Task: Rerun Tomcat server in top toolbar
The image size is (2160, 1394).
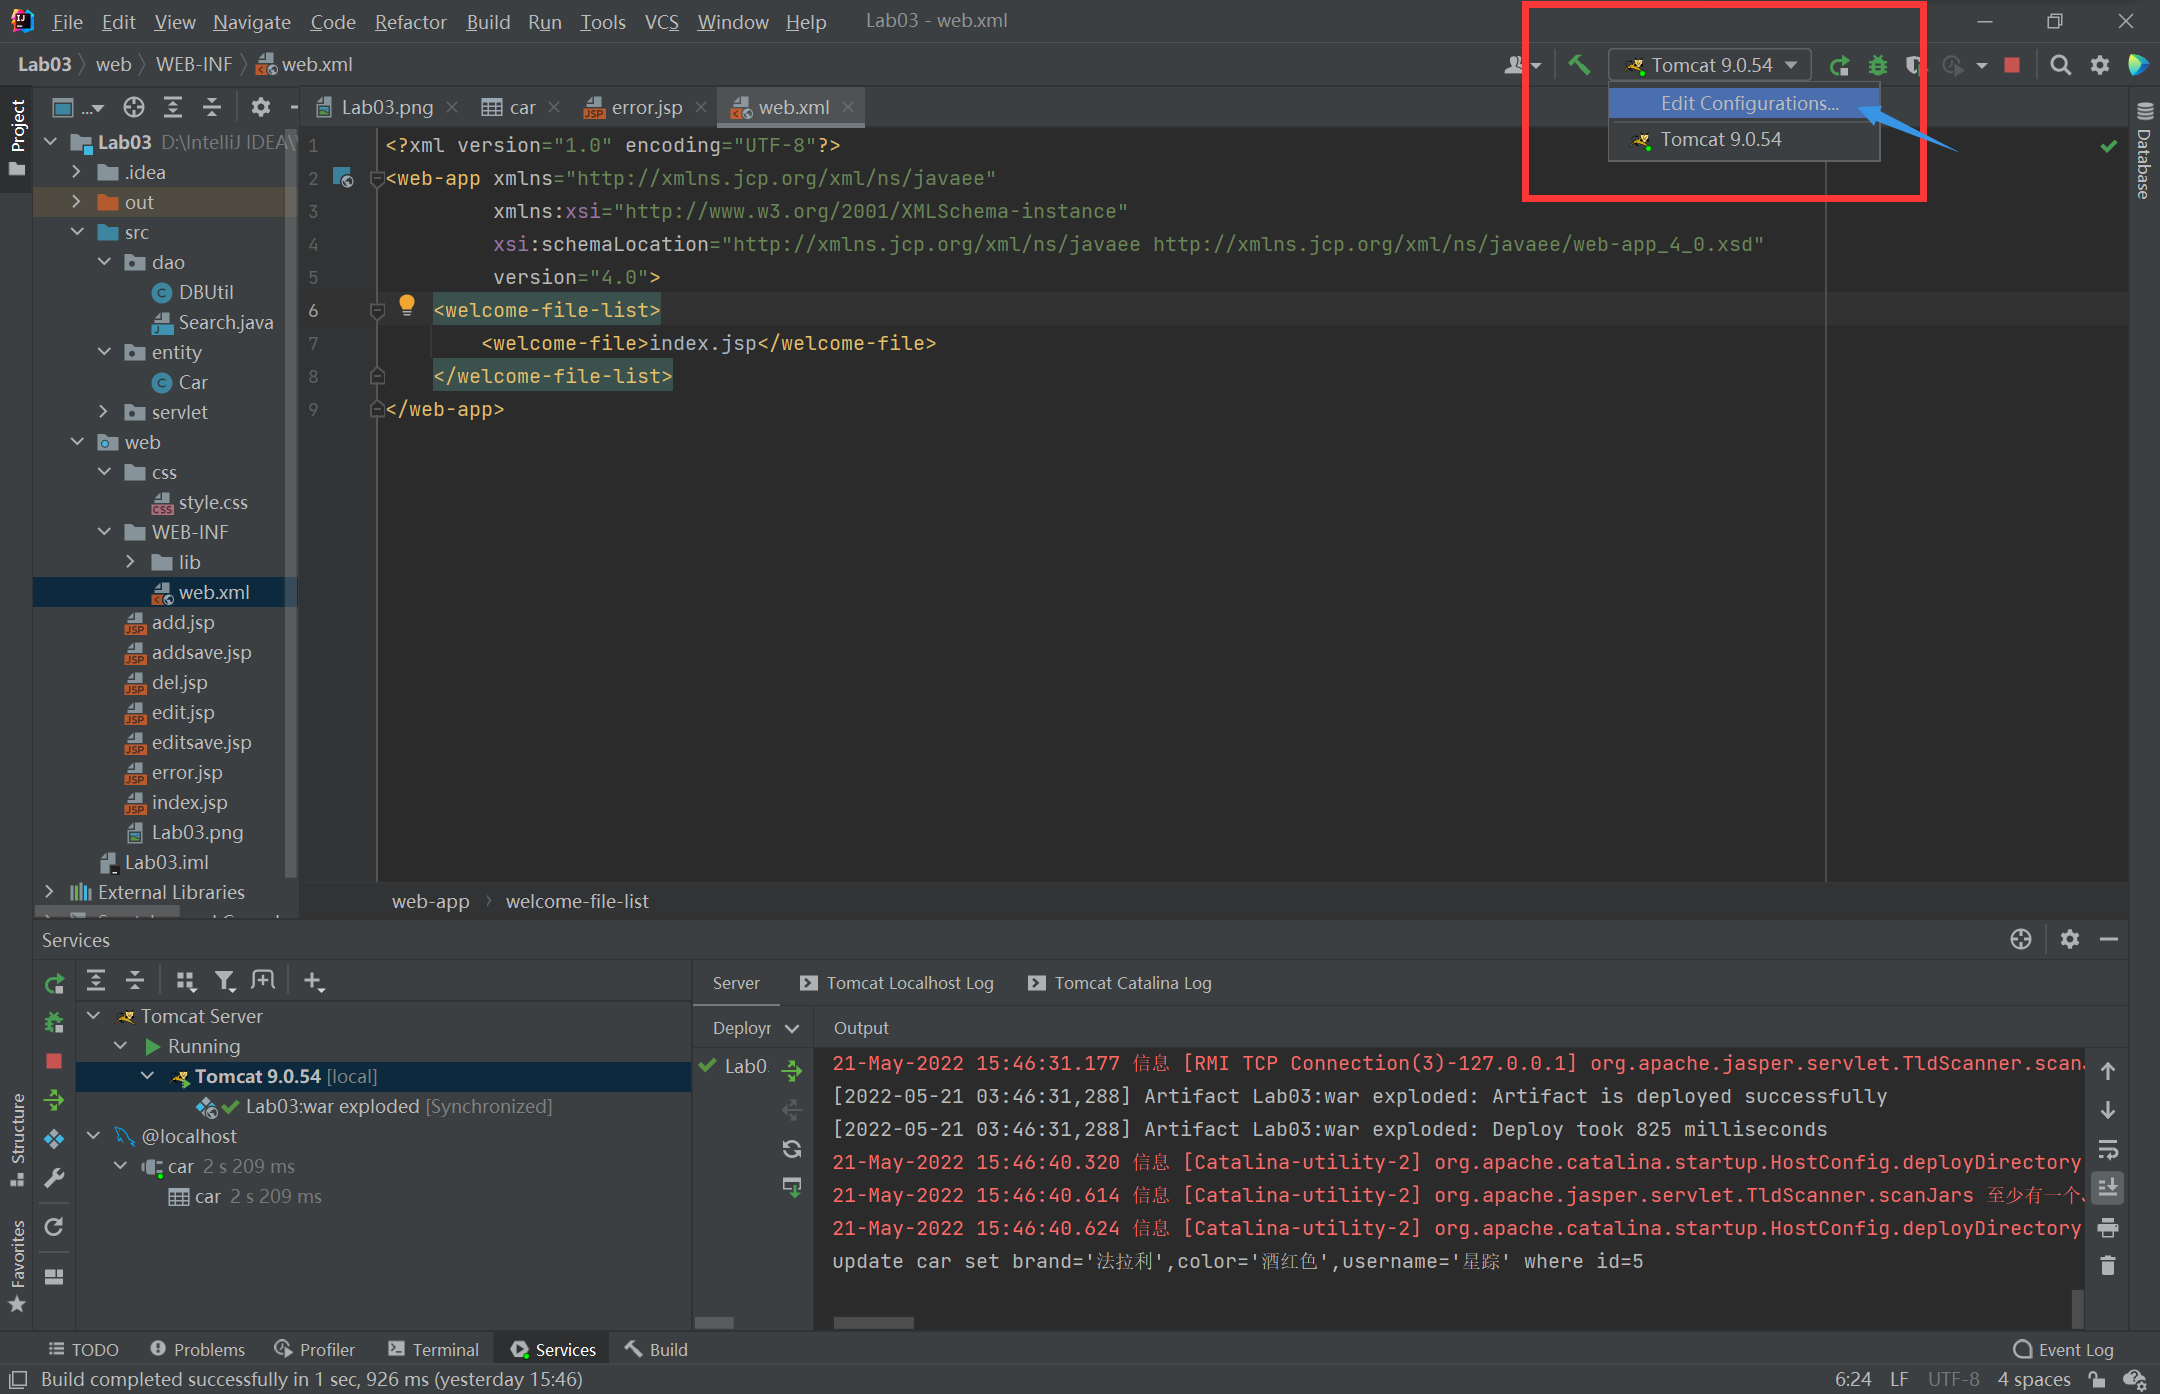Action: [x=1839, y=65]
